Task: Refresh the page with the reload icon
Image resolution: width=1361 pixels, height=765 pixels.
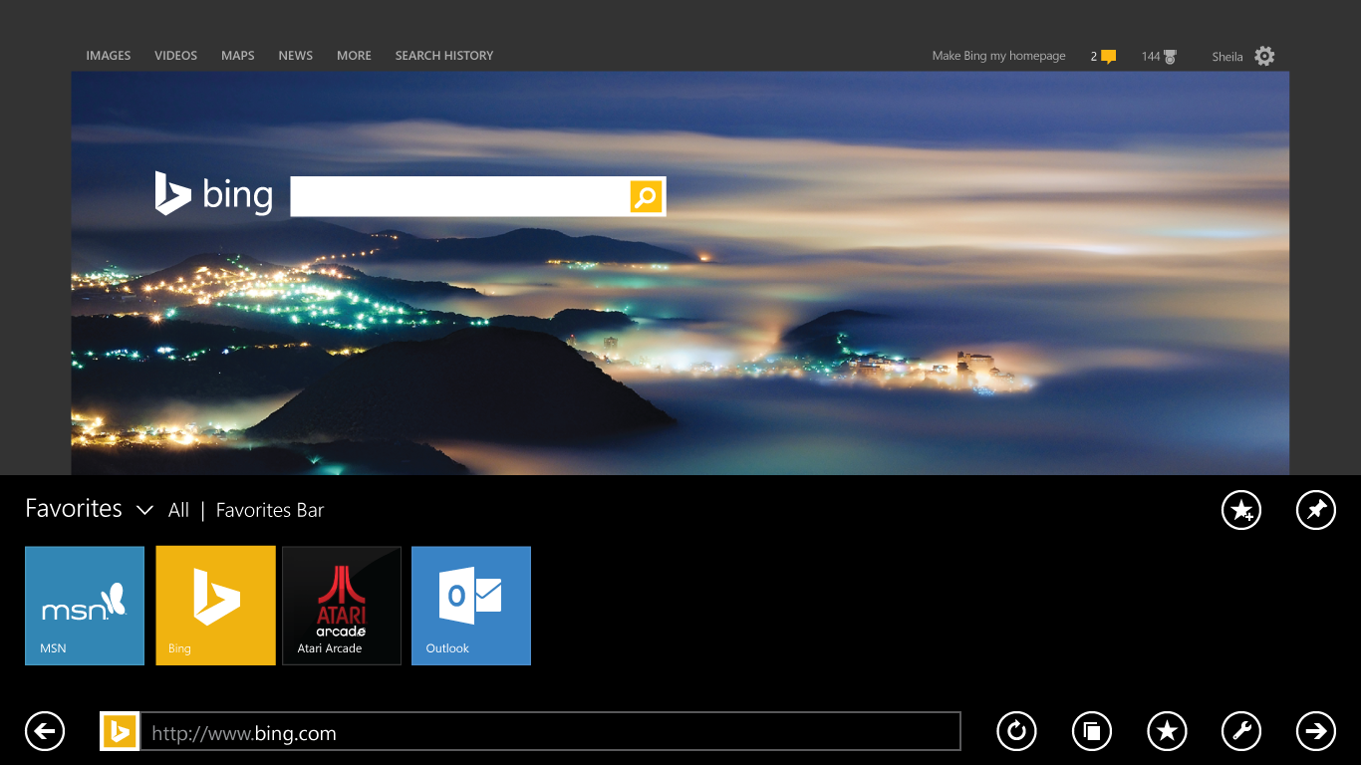Action: tap(1017, 731)
